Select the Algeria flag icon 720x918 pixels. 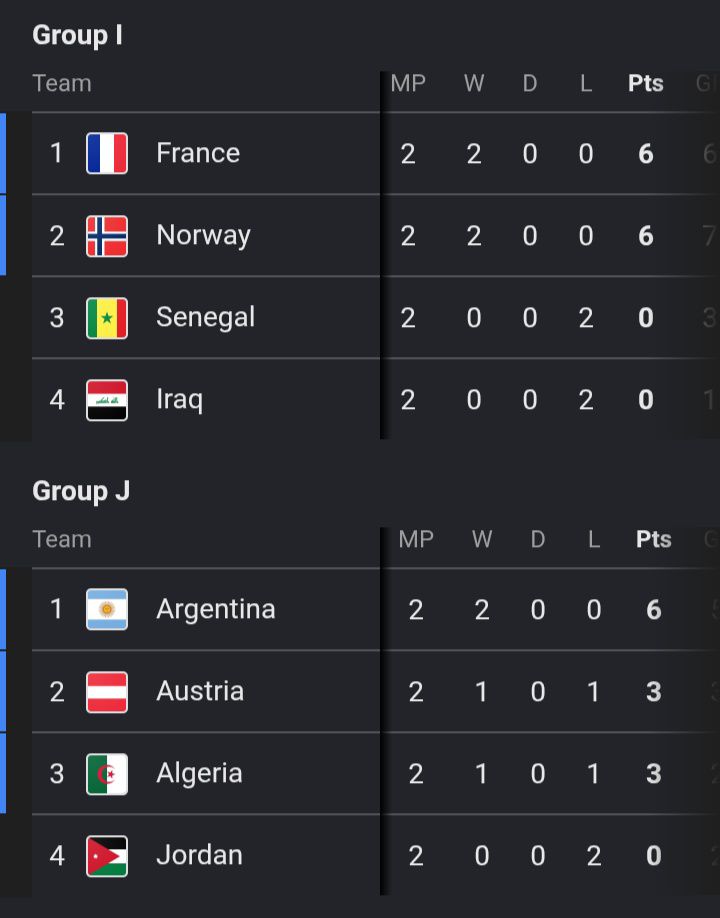(107, 774)
